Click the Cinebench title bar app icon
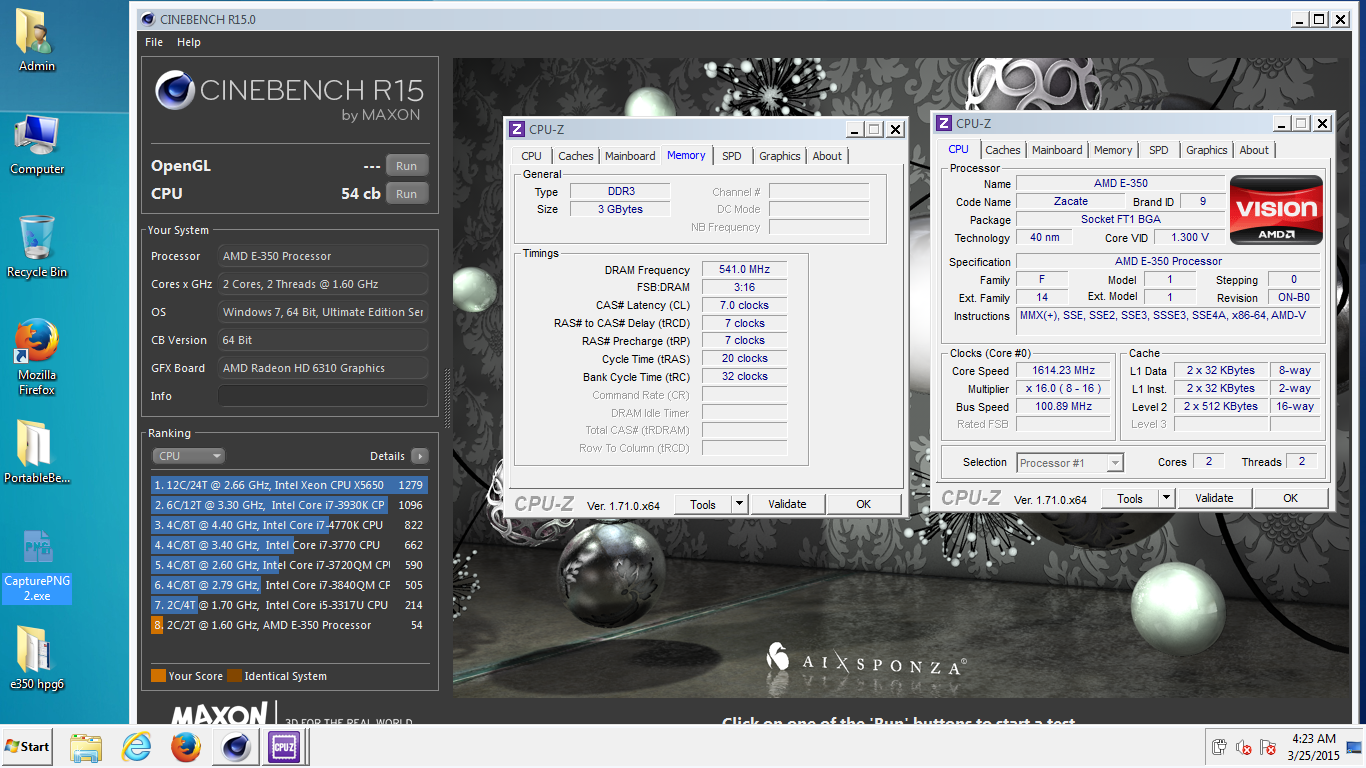1366x768 pixels. [148, 18]
